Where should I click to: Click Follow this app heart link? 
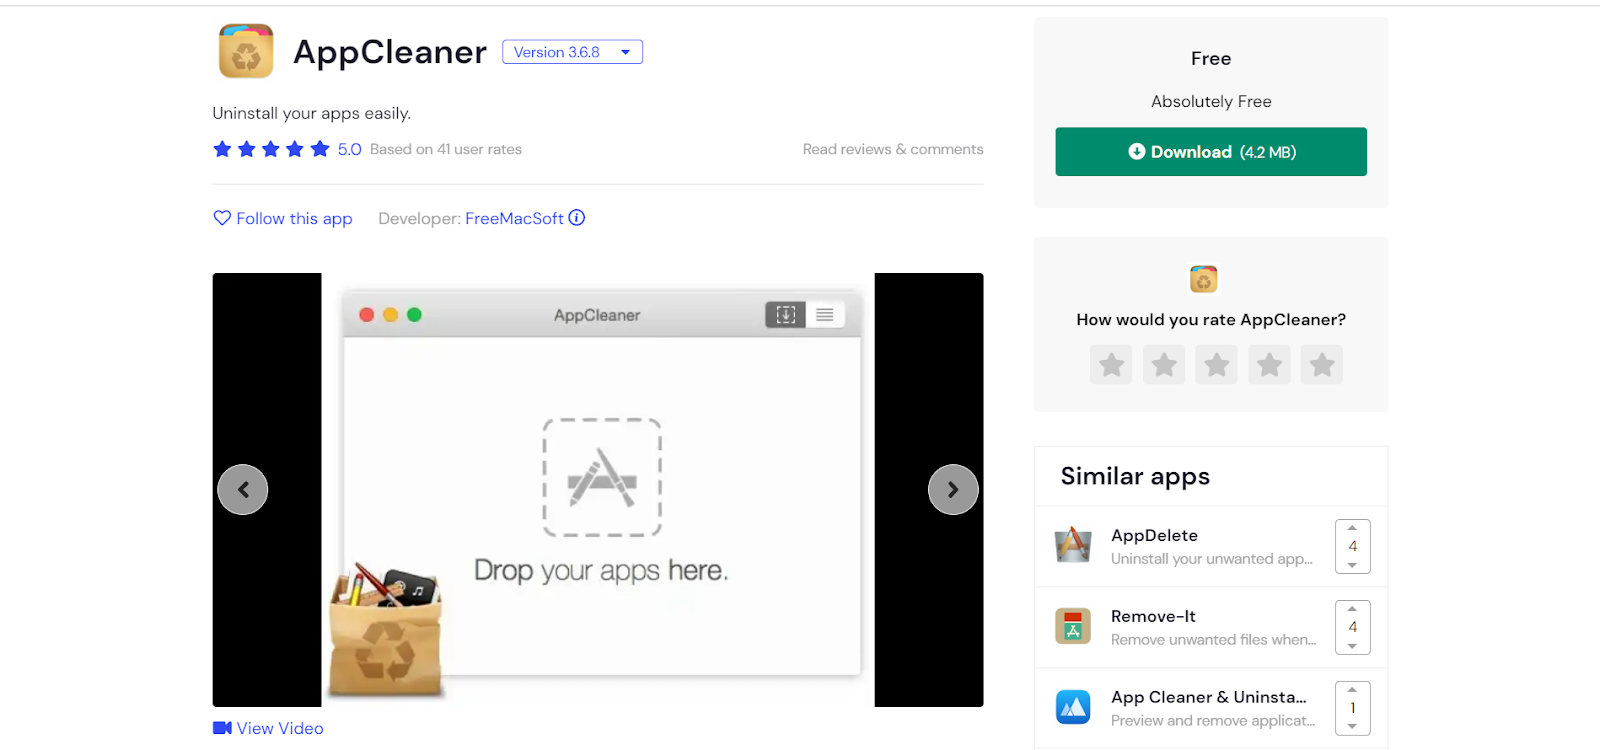click(283, 218)
